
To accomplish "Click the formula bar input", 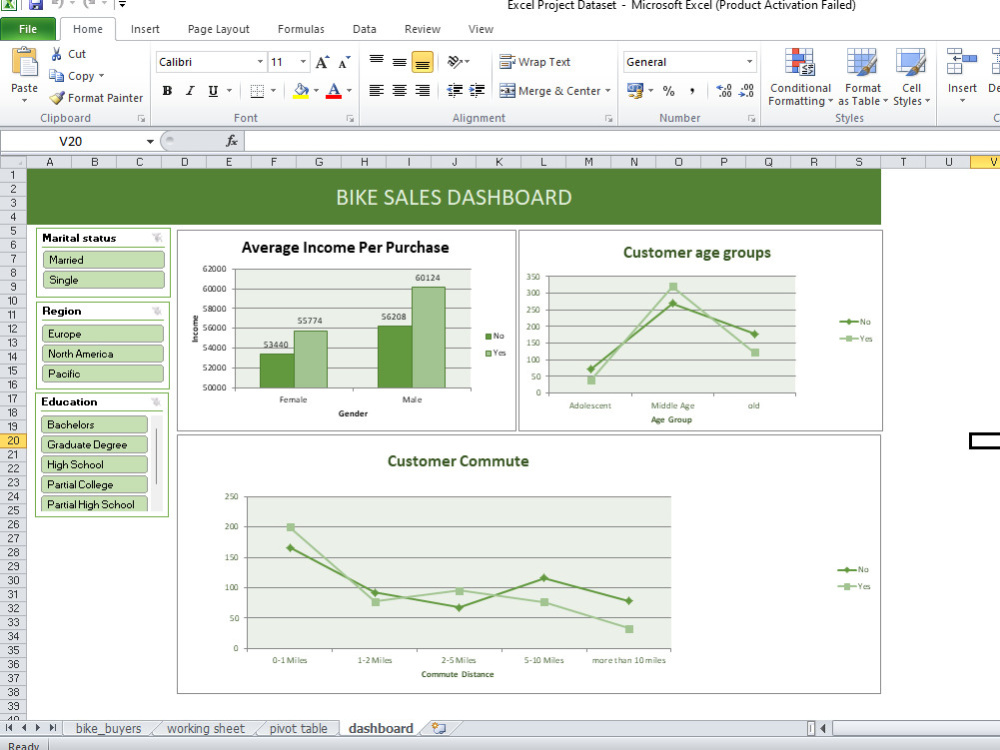I will pyautogui.click(x=621, y=141).
